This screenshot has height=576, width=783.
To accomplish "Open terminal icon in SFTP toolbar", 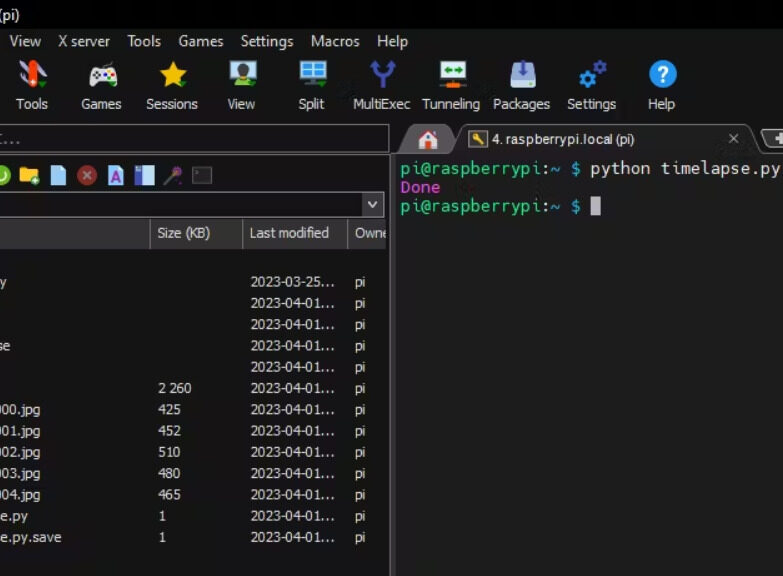I will coord(202,176).
